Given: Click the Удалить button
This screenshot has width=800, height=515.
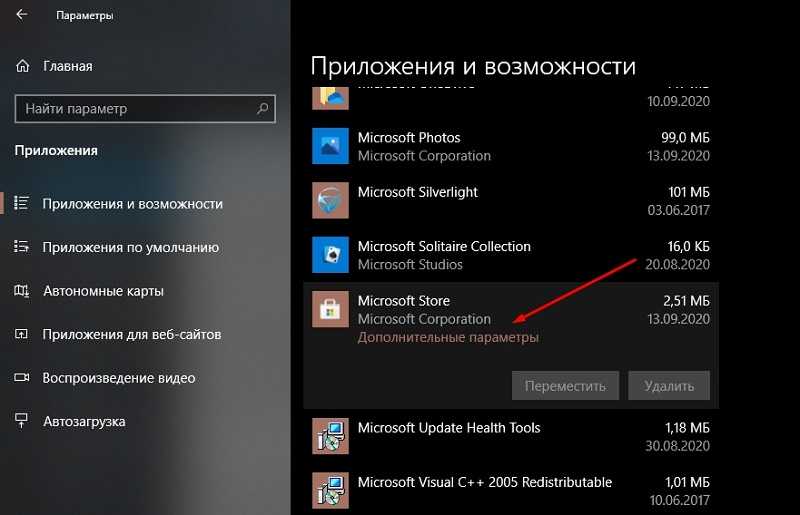Looking at the screenshot, I should [x=669, y=386].
